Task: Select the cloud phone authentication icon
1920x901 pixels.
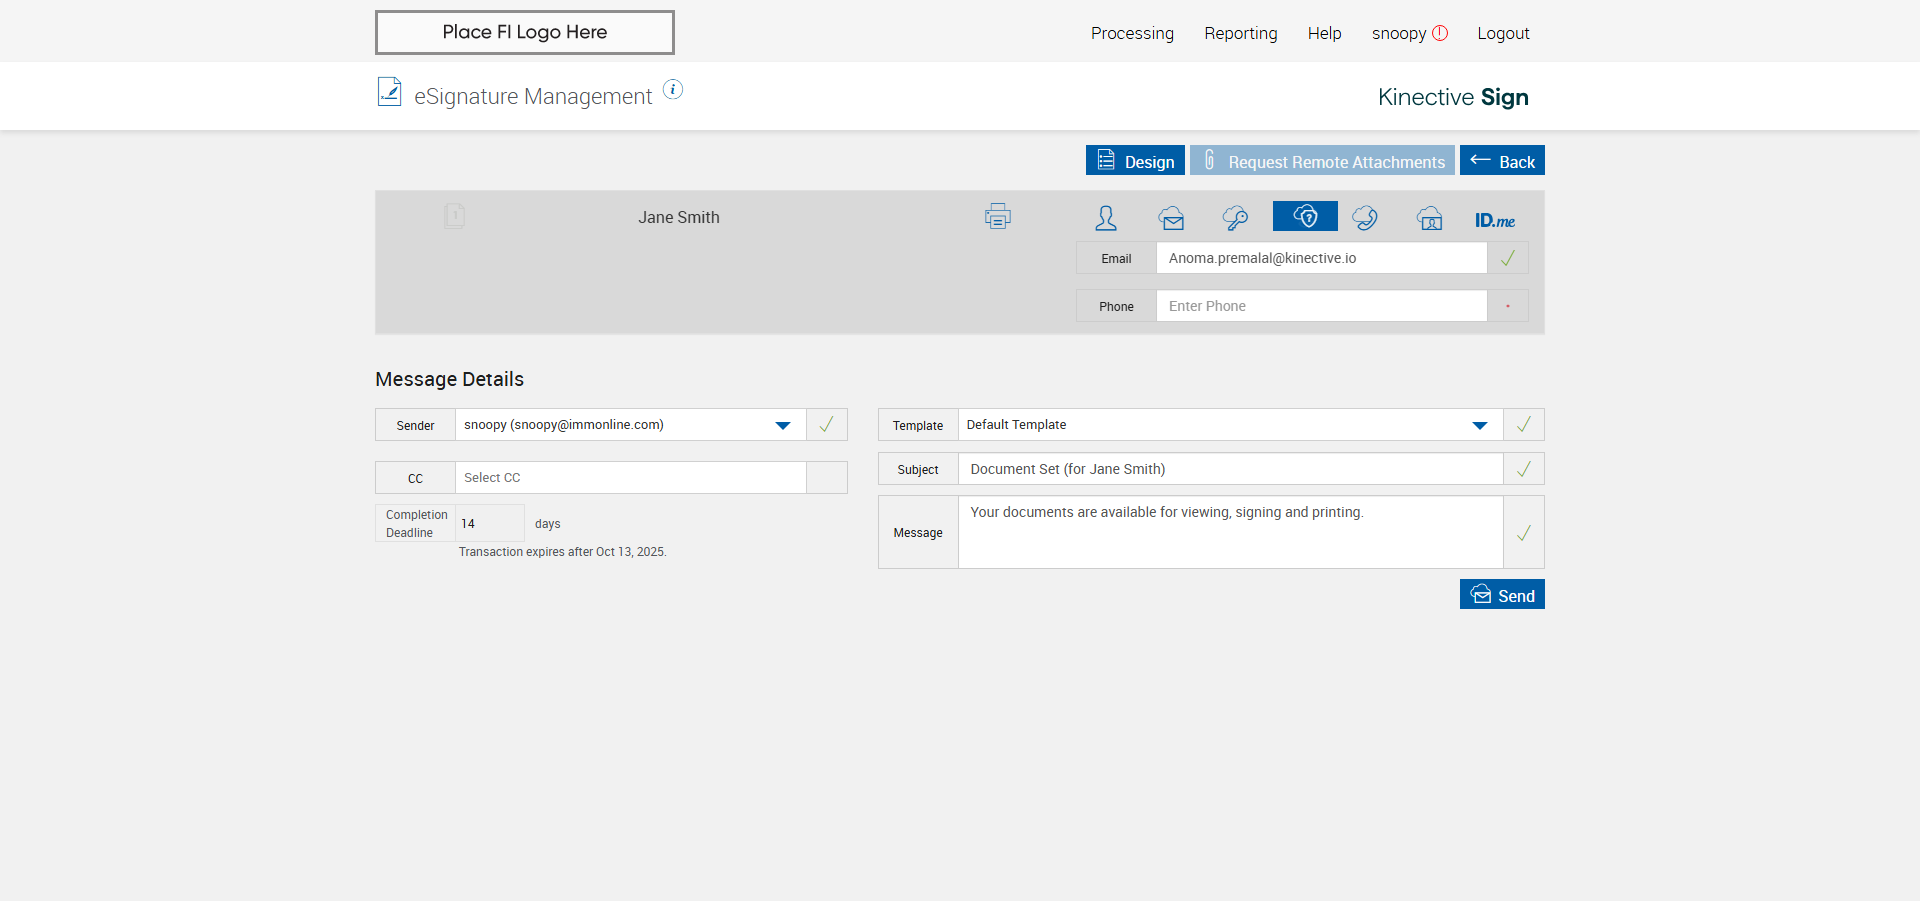Action: [1365, 218]
